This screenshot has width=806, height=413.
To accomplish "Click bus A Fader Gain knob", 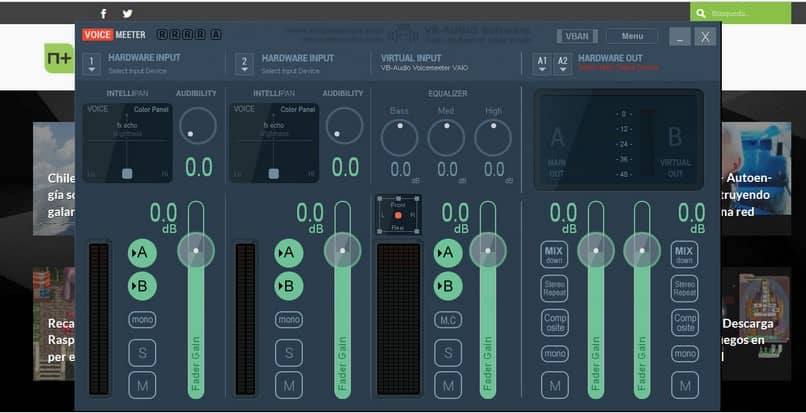I will [596, 250].
